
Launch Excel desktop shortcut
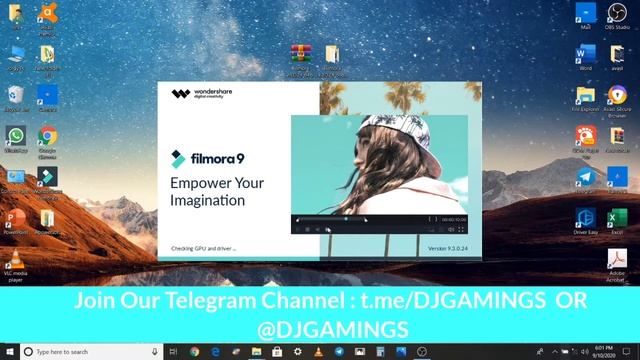617,221
